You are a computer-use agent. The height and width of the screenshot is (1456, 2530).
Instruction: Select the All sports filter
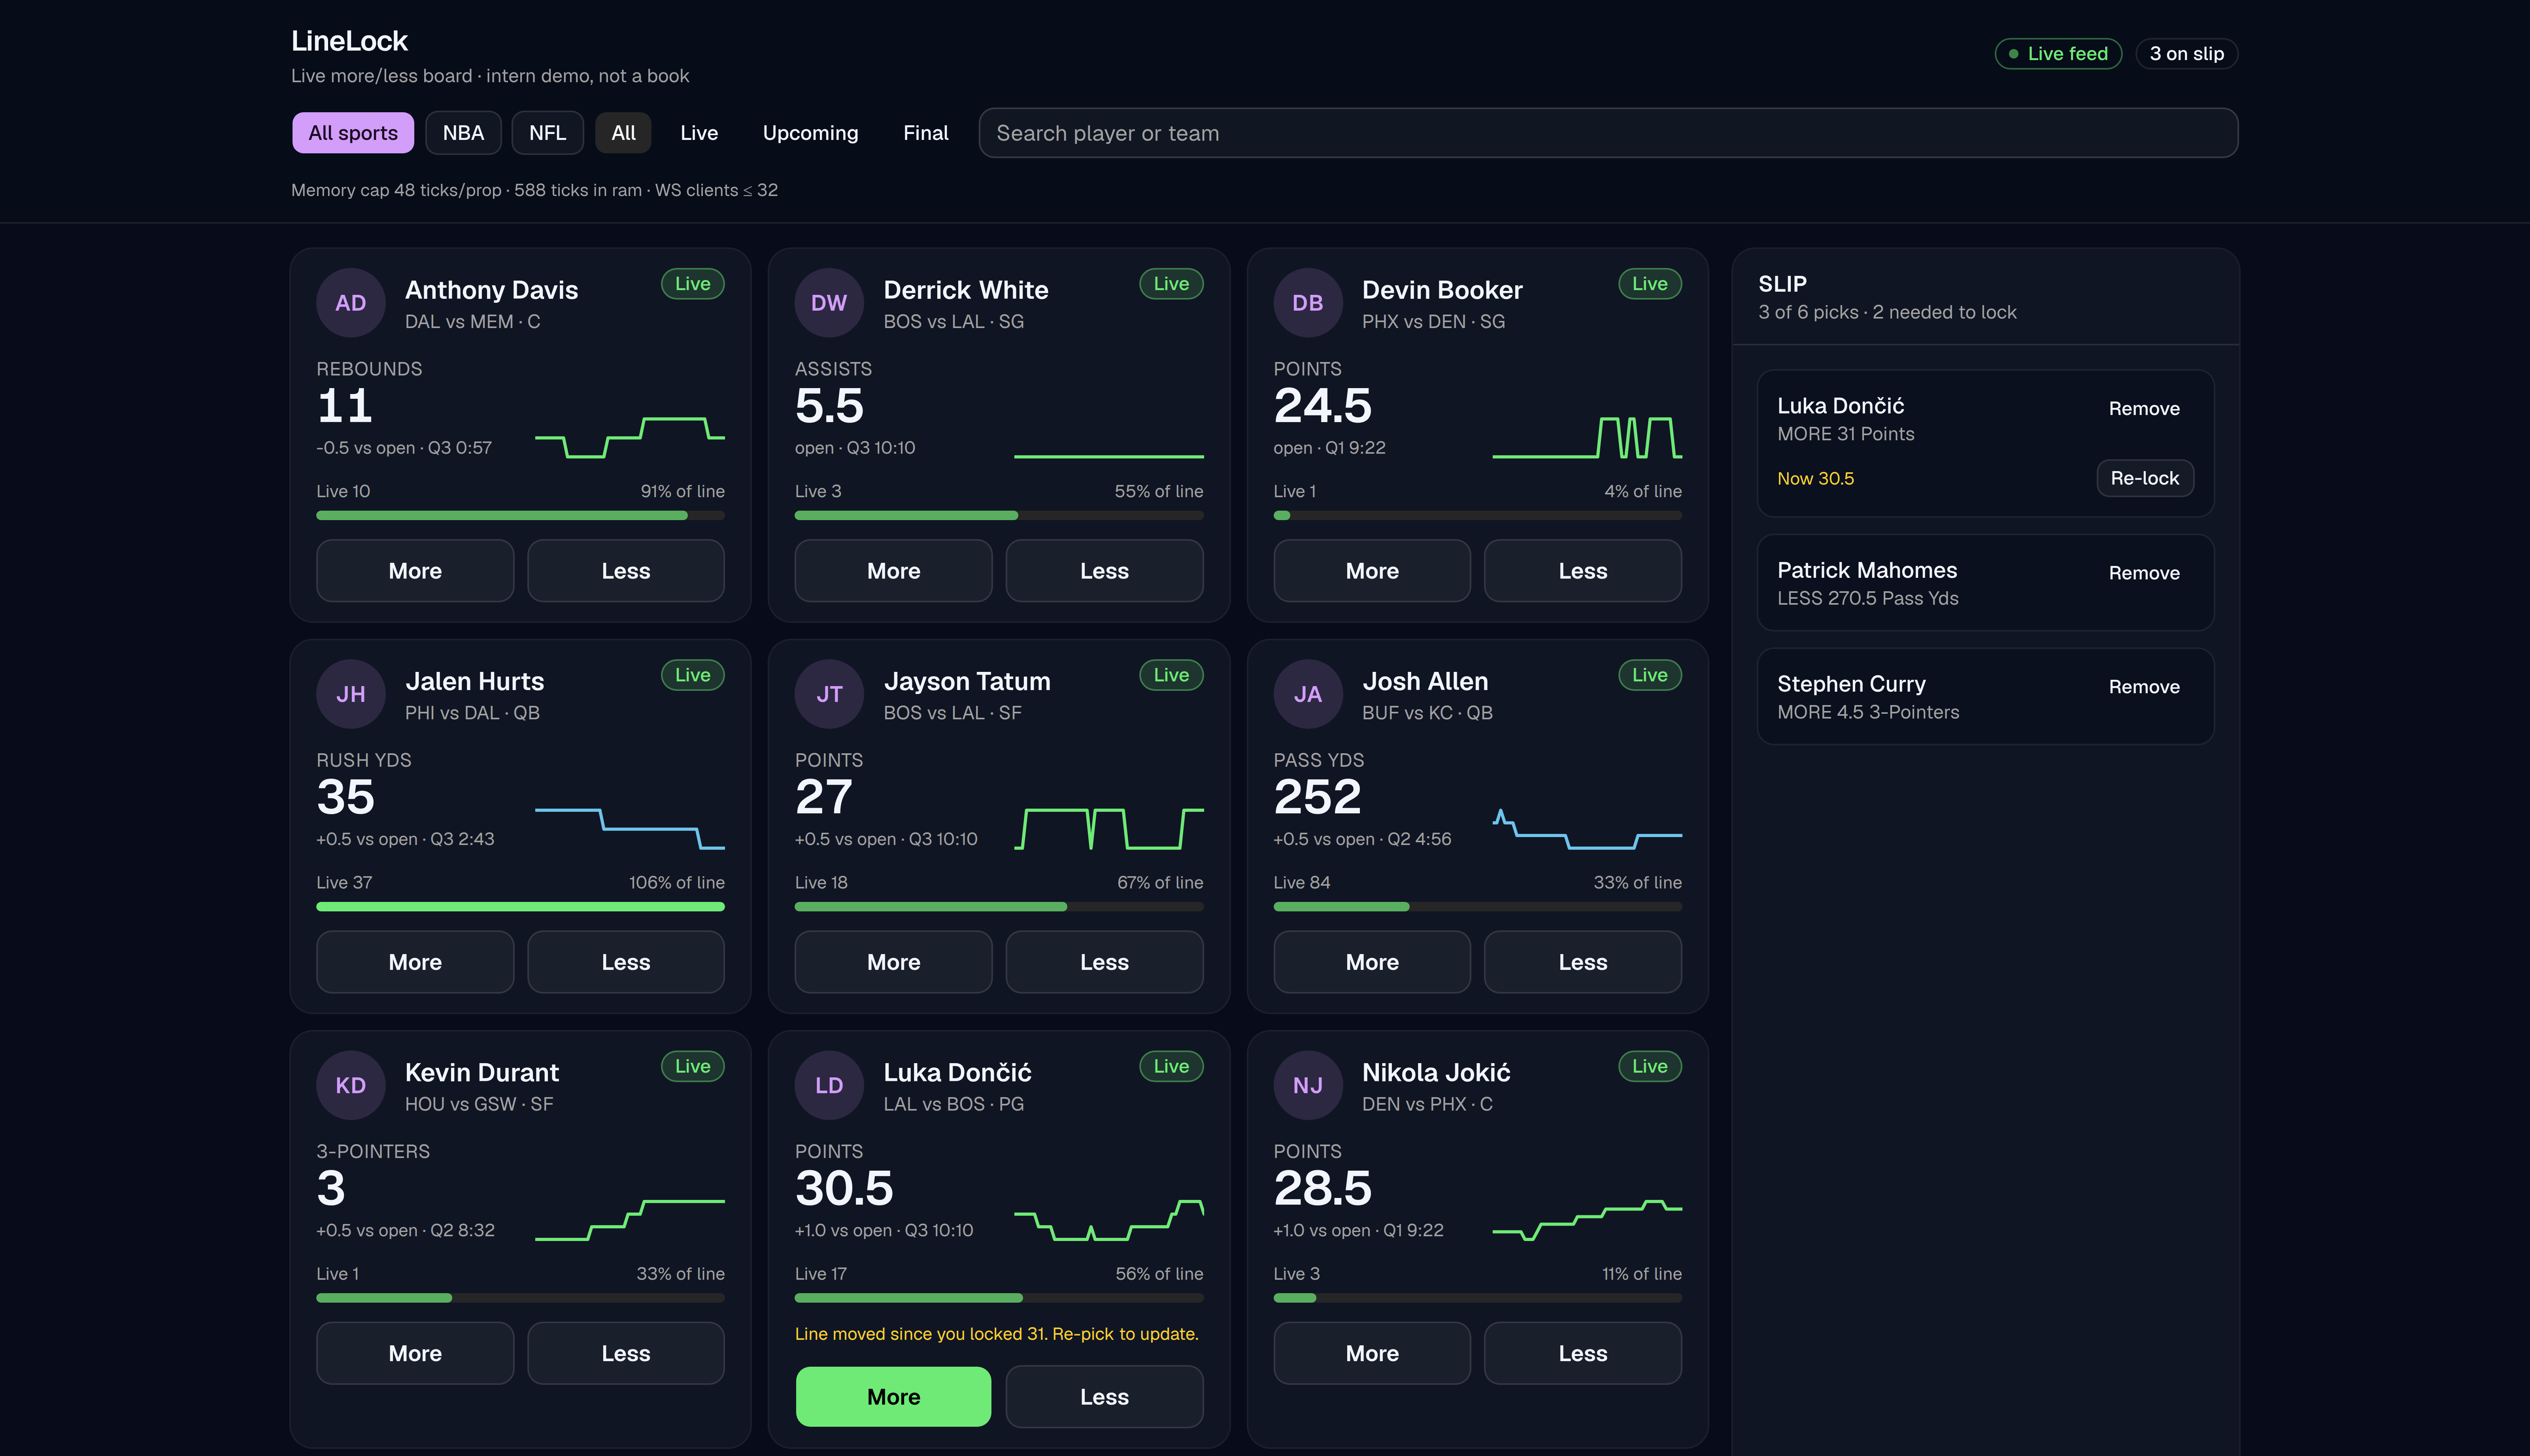[353, 133]
